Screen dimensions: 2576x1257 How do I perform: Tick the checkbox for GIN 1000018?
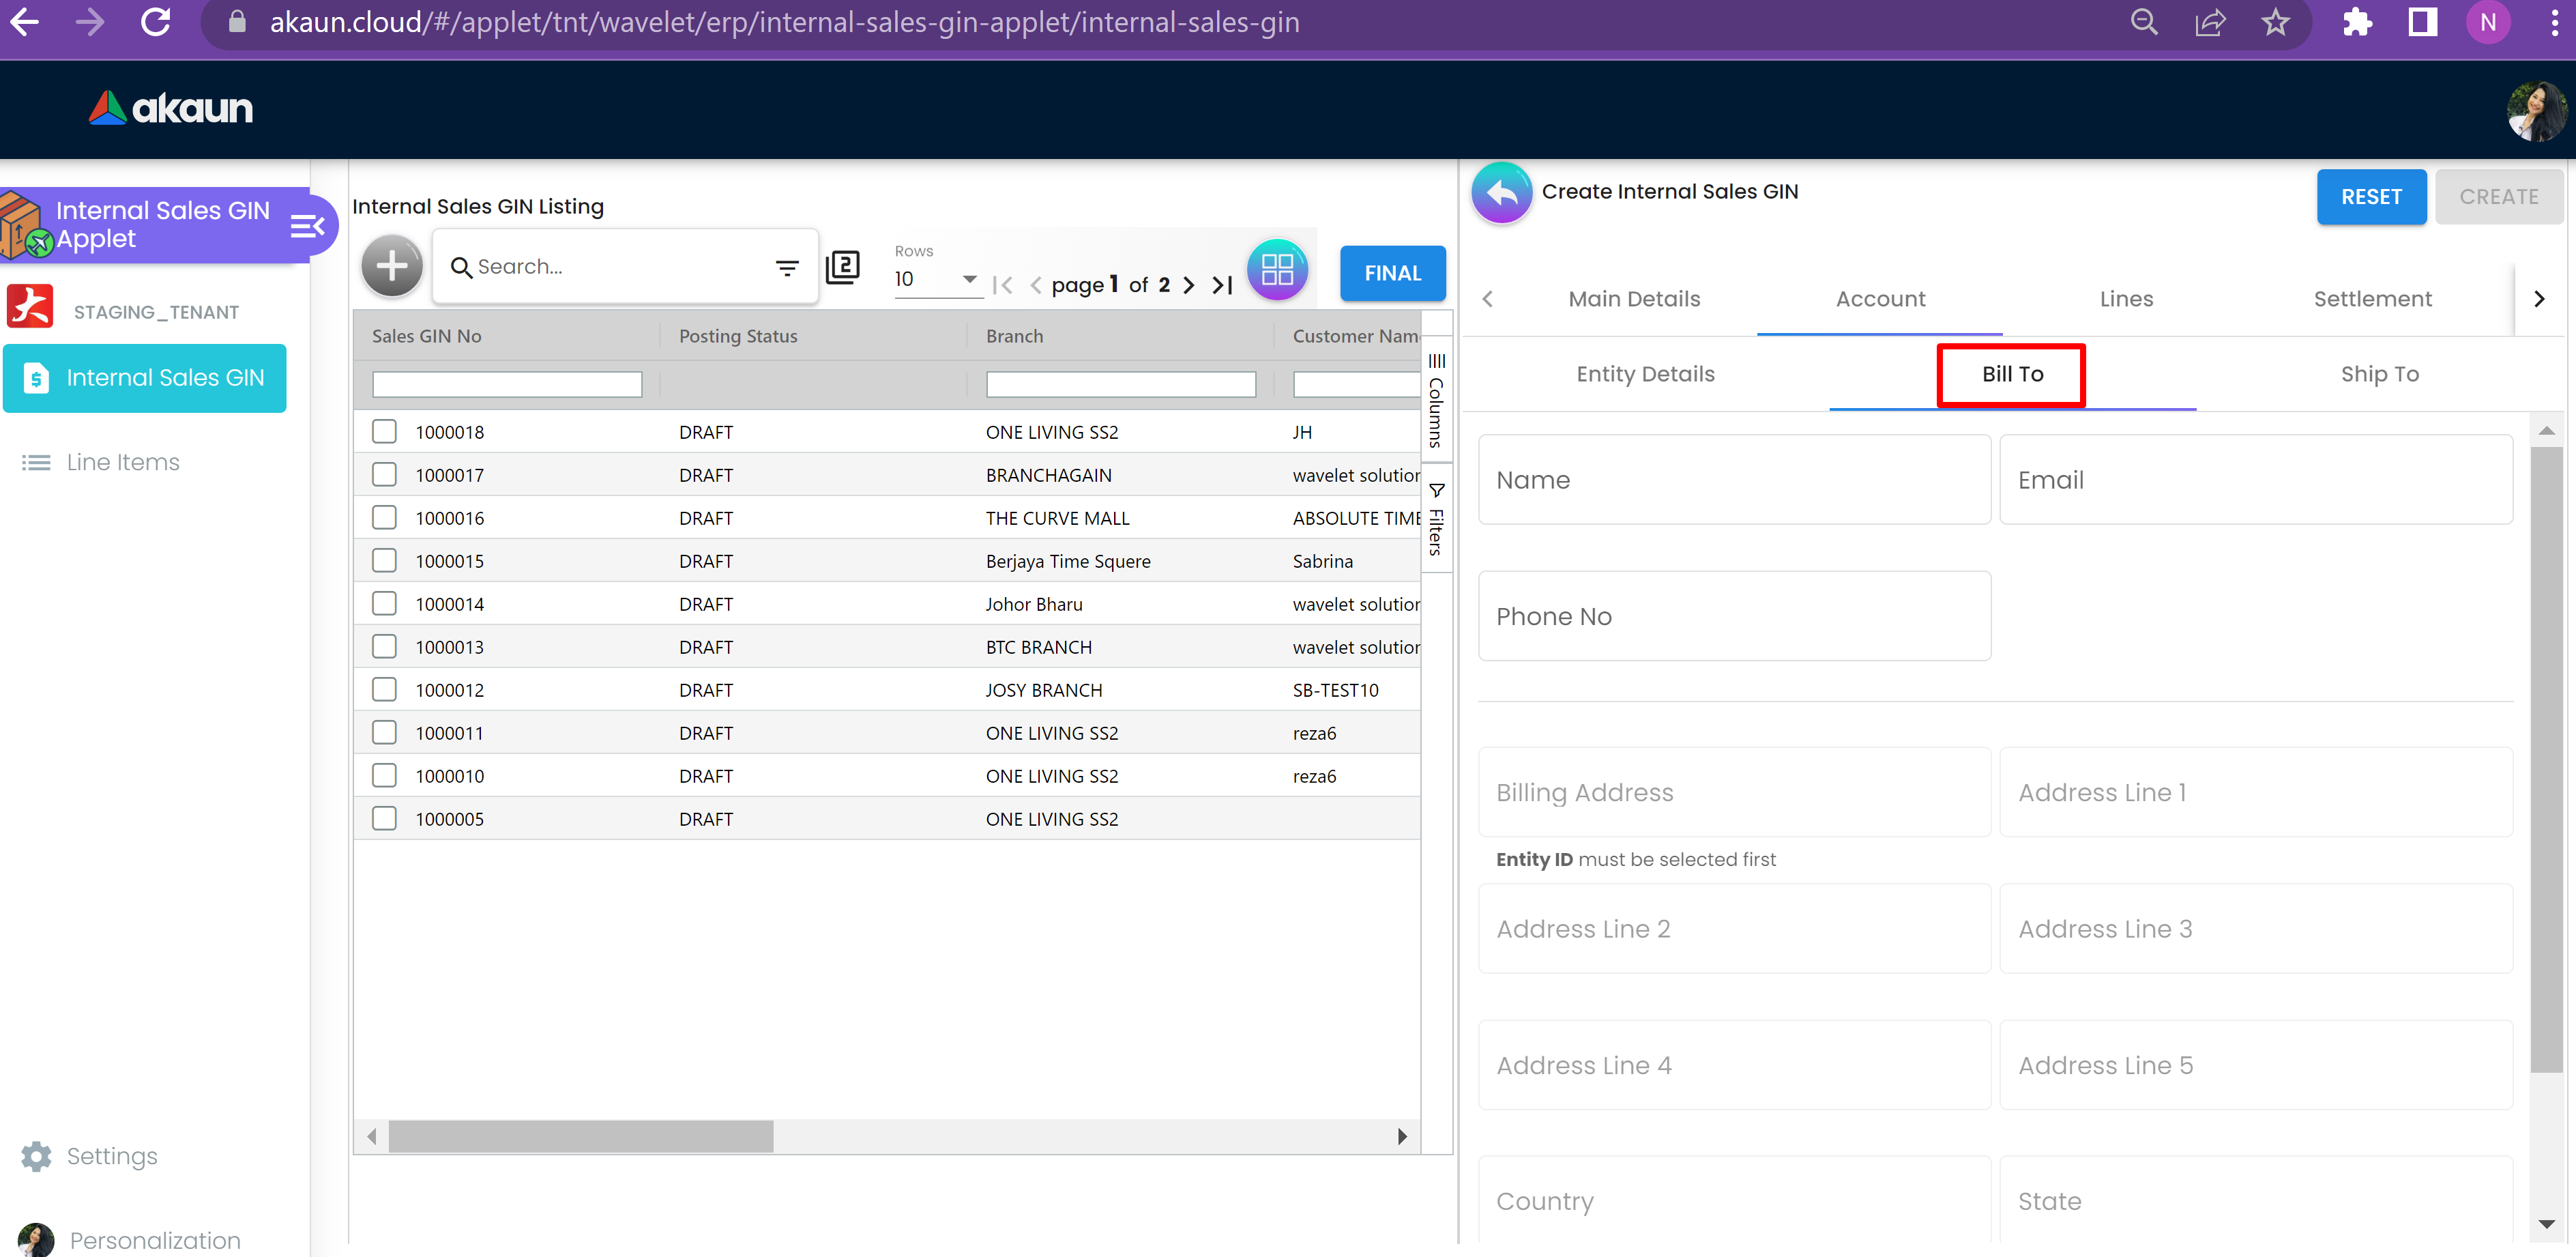pyautogui.click(x=384, y=432)
